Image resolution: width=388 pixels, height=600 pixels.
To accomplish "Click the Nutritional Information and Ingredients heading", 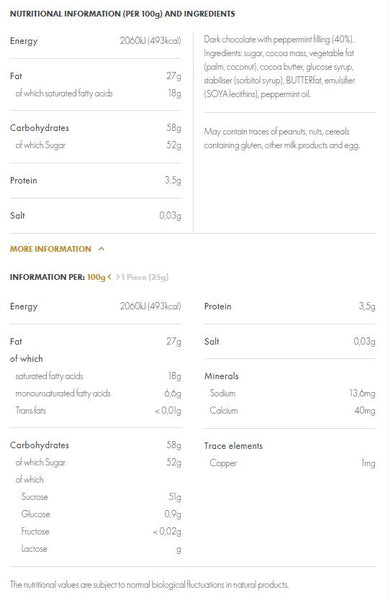I will [x=122, y=14].
